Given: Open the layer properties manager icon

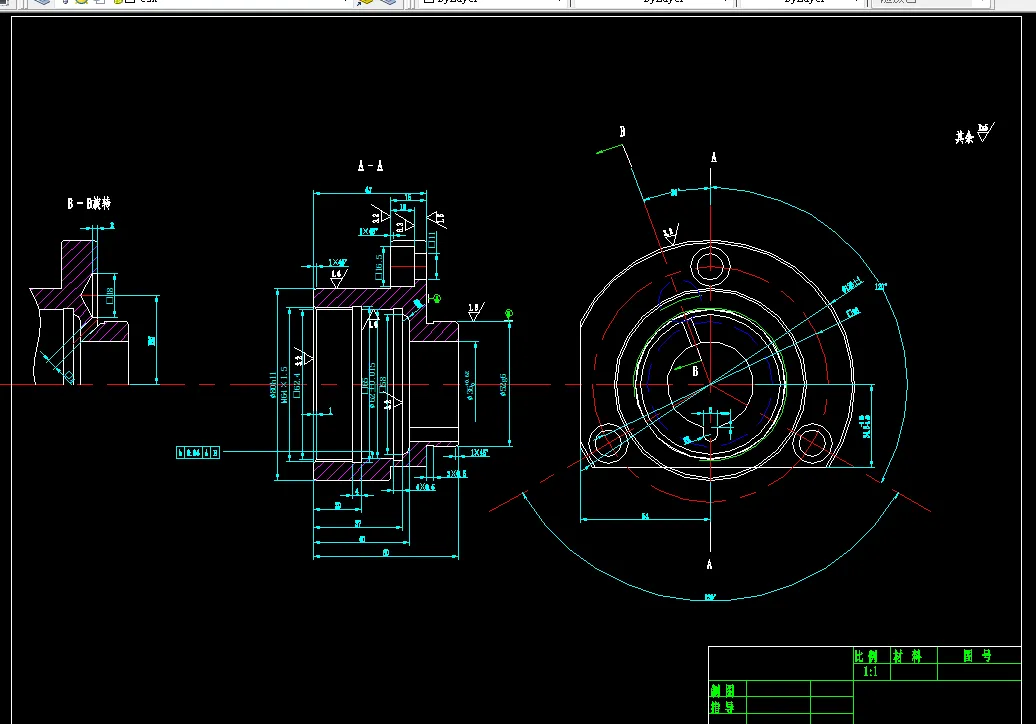Looking at the screenshot, I should point(42,2).
